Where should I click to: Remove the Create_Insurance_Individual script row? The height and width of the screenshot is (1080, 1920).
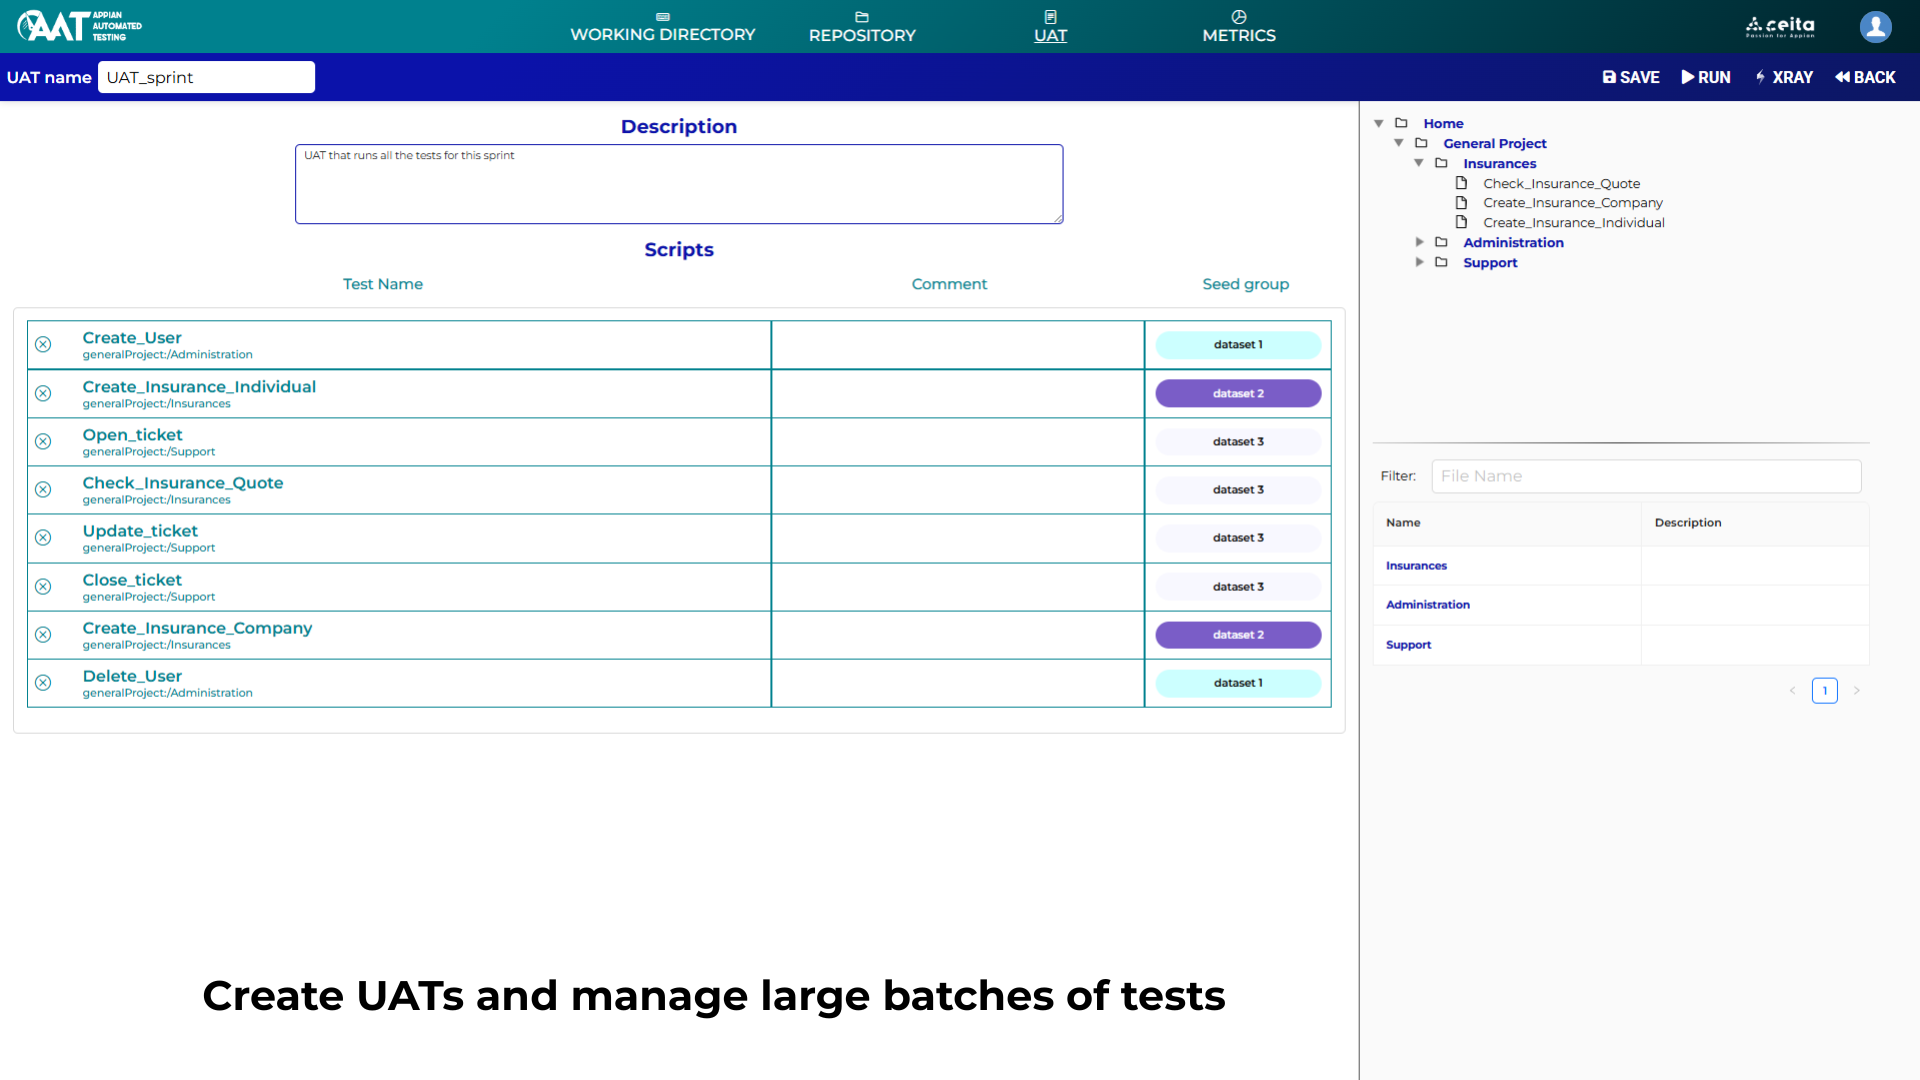(x=43, y=393)
